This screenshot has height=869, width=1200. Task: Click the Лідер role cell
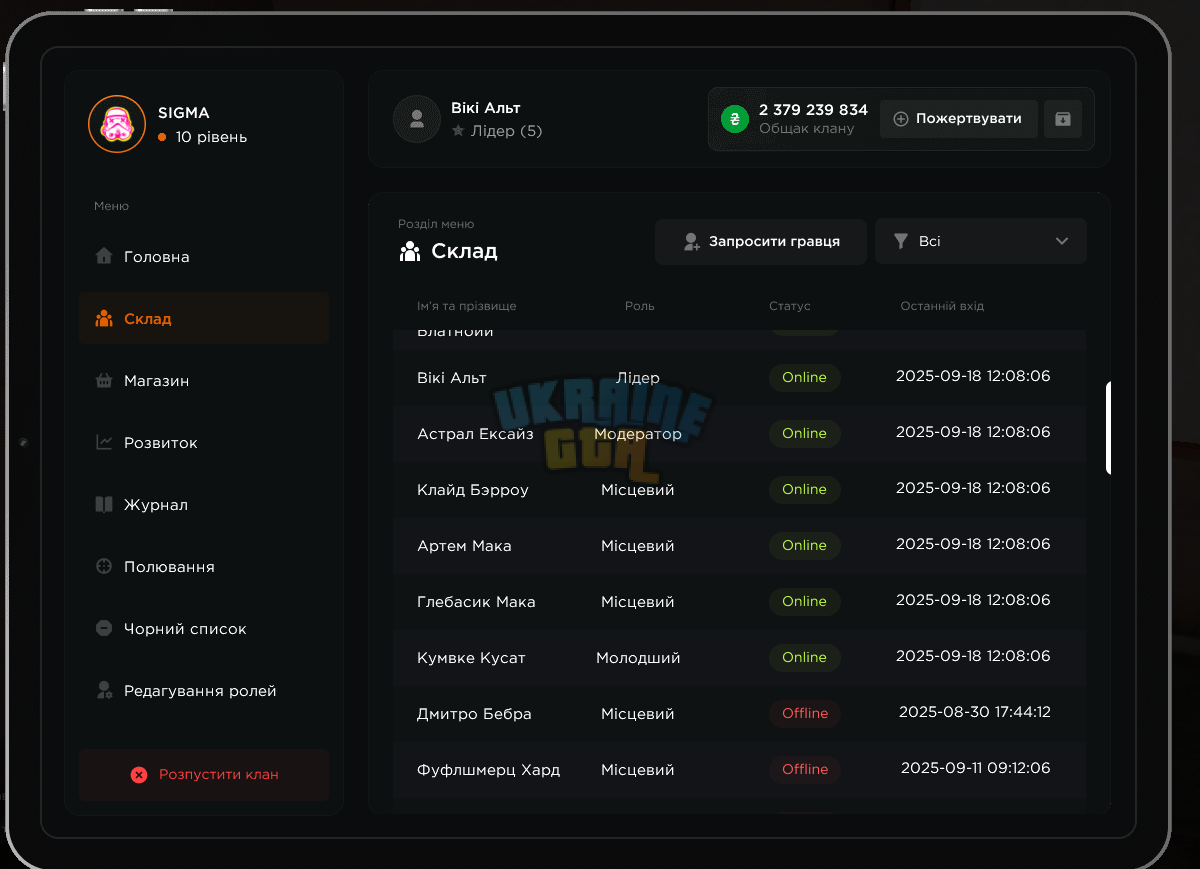pos(638,378)
